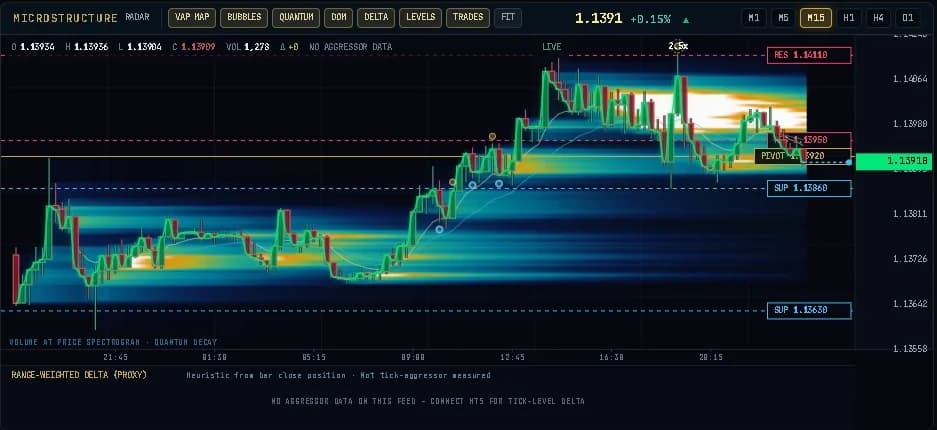Click the 1.13811 price axis label
This screenshot has height=430, width=937.
point(910,214)
